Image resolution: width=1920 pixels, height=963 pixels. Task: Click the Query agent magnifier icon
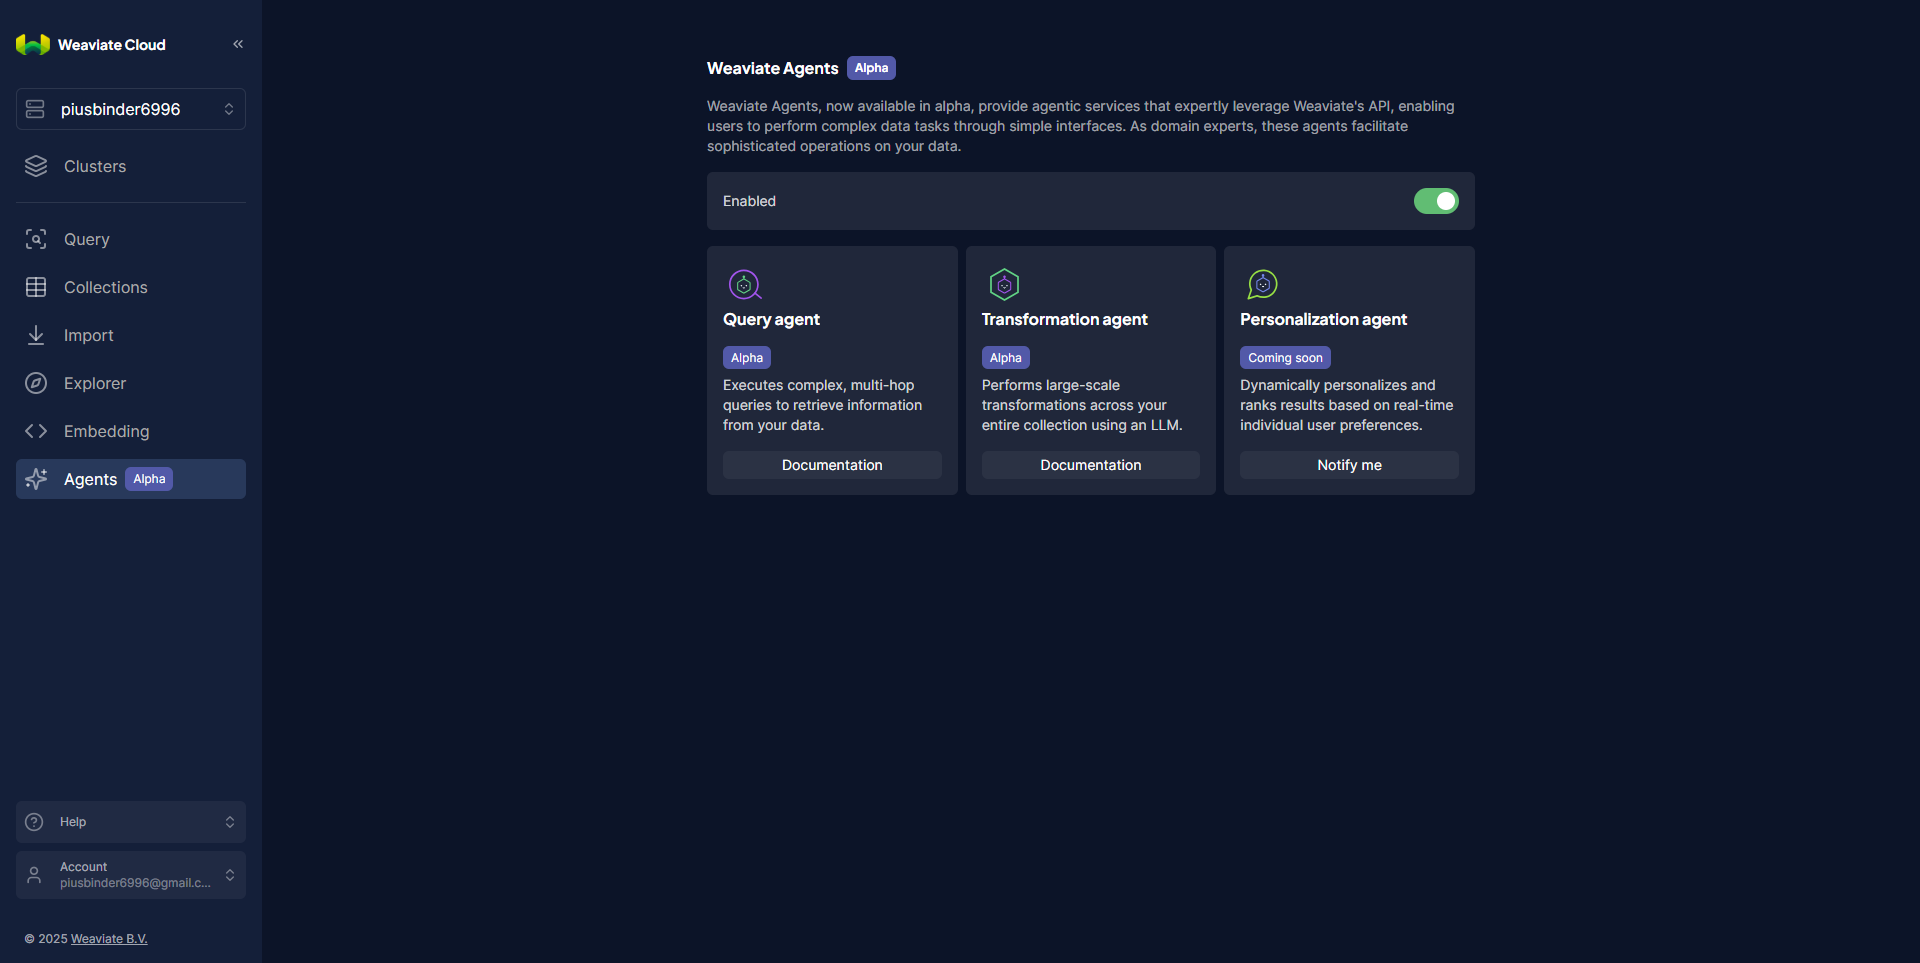coord(745,285)
